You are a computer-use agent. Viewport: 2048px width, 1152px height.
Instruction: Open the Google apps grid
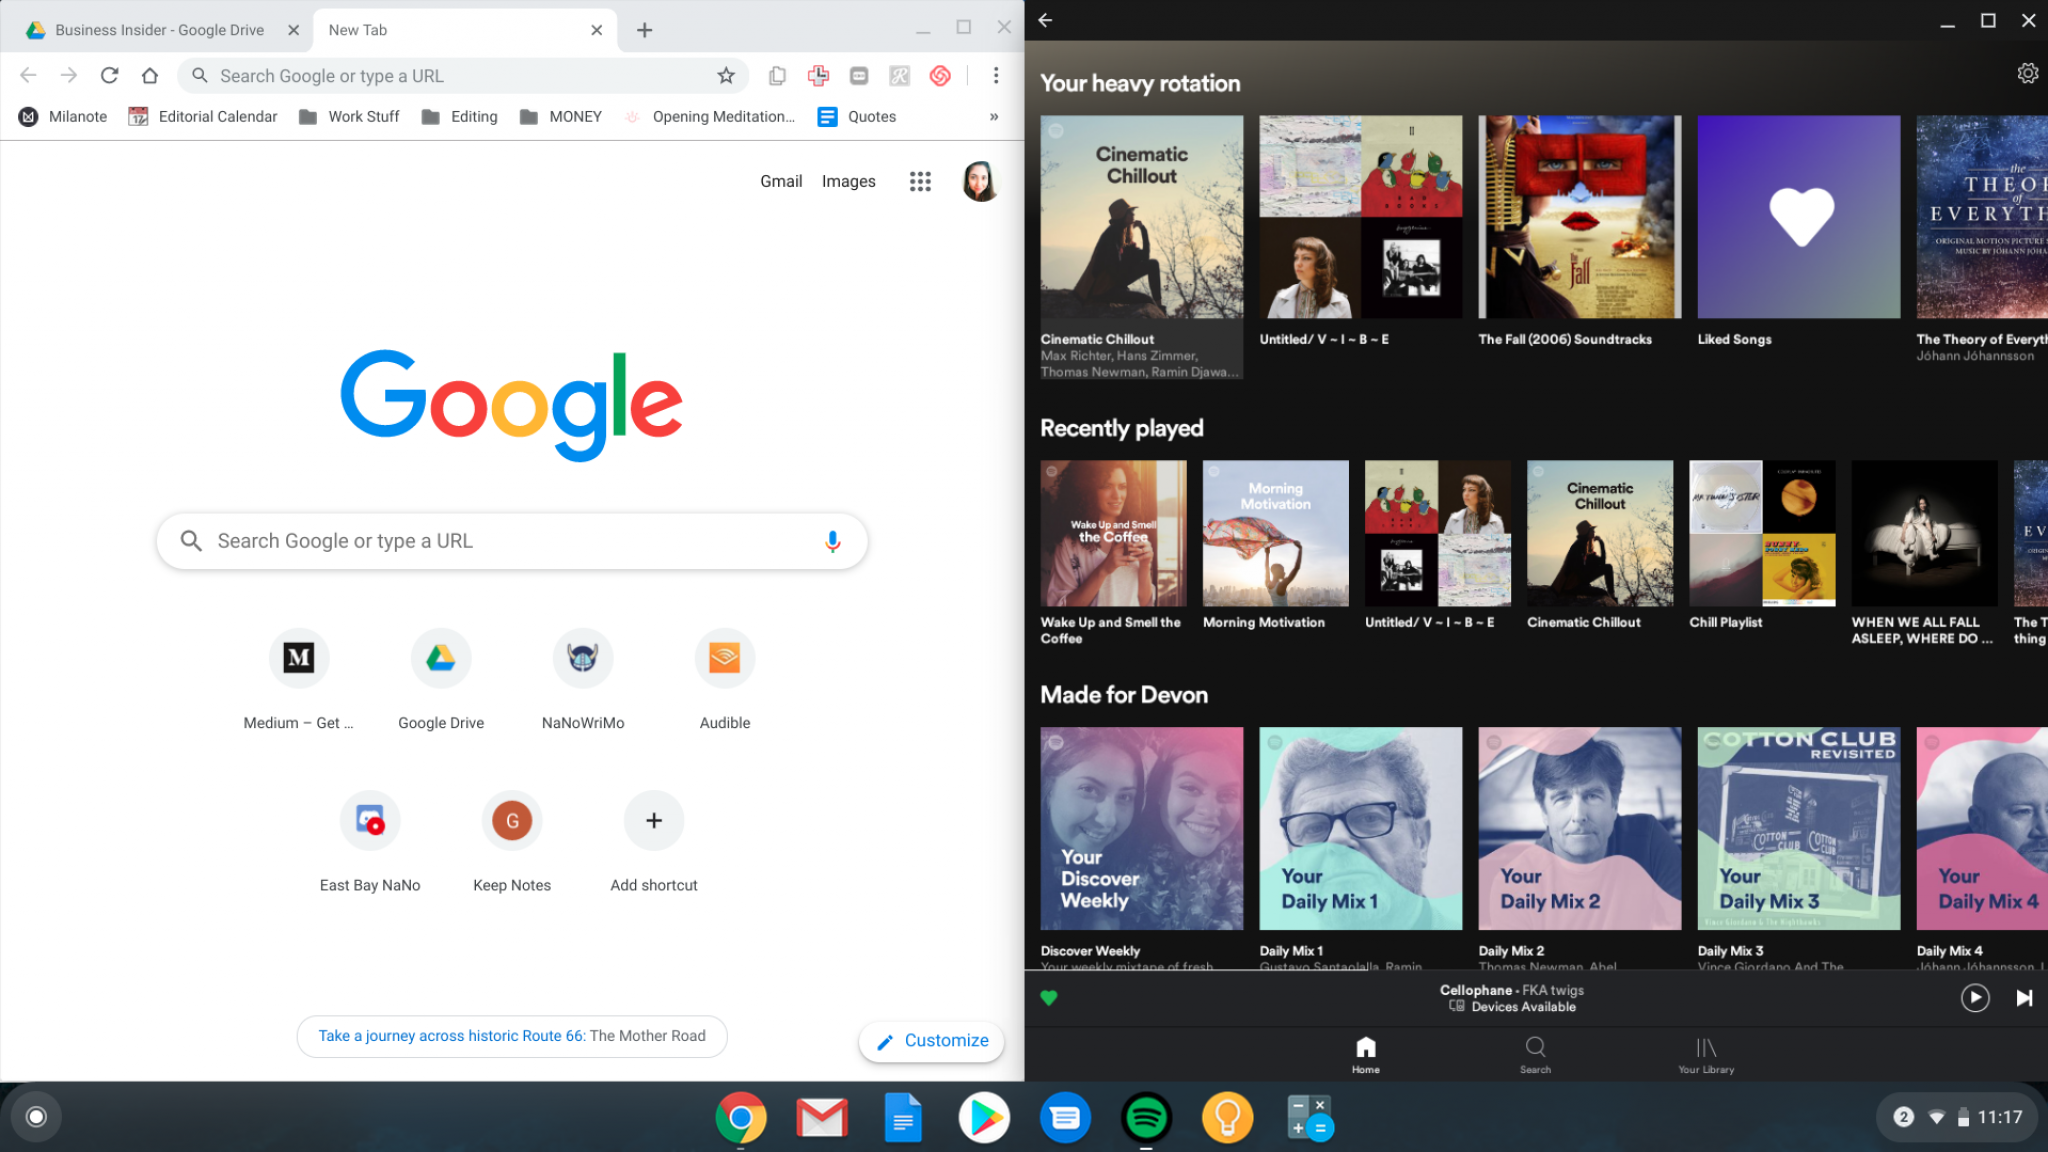point(919,181)
